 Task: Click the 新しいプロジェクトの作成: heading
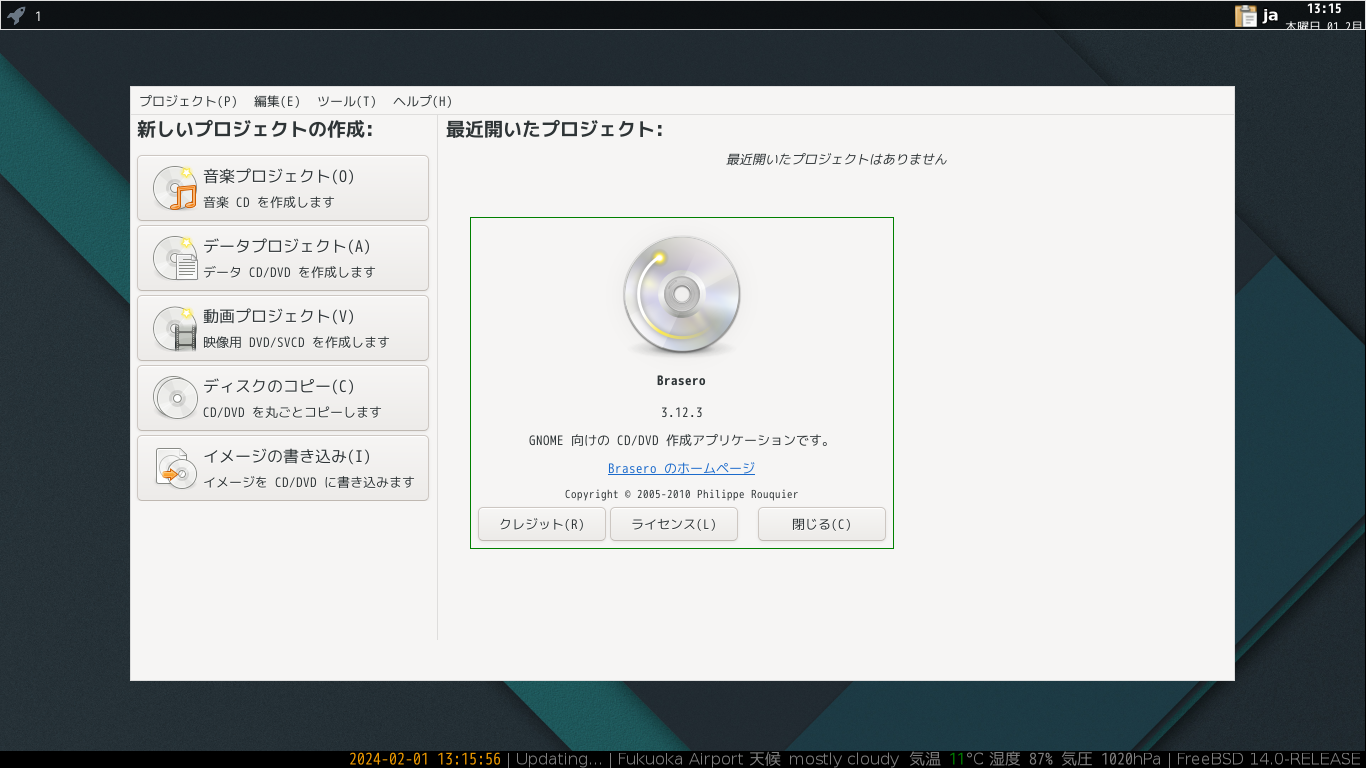click(255, 129)
